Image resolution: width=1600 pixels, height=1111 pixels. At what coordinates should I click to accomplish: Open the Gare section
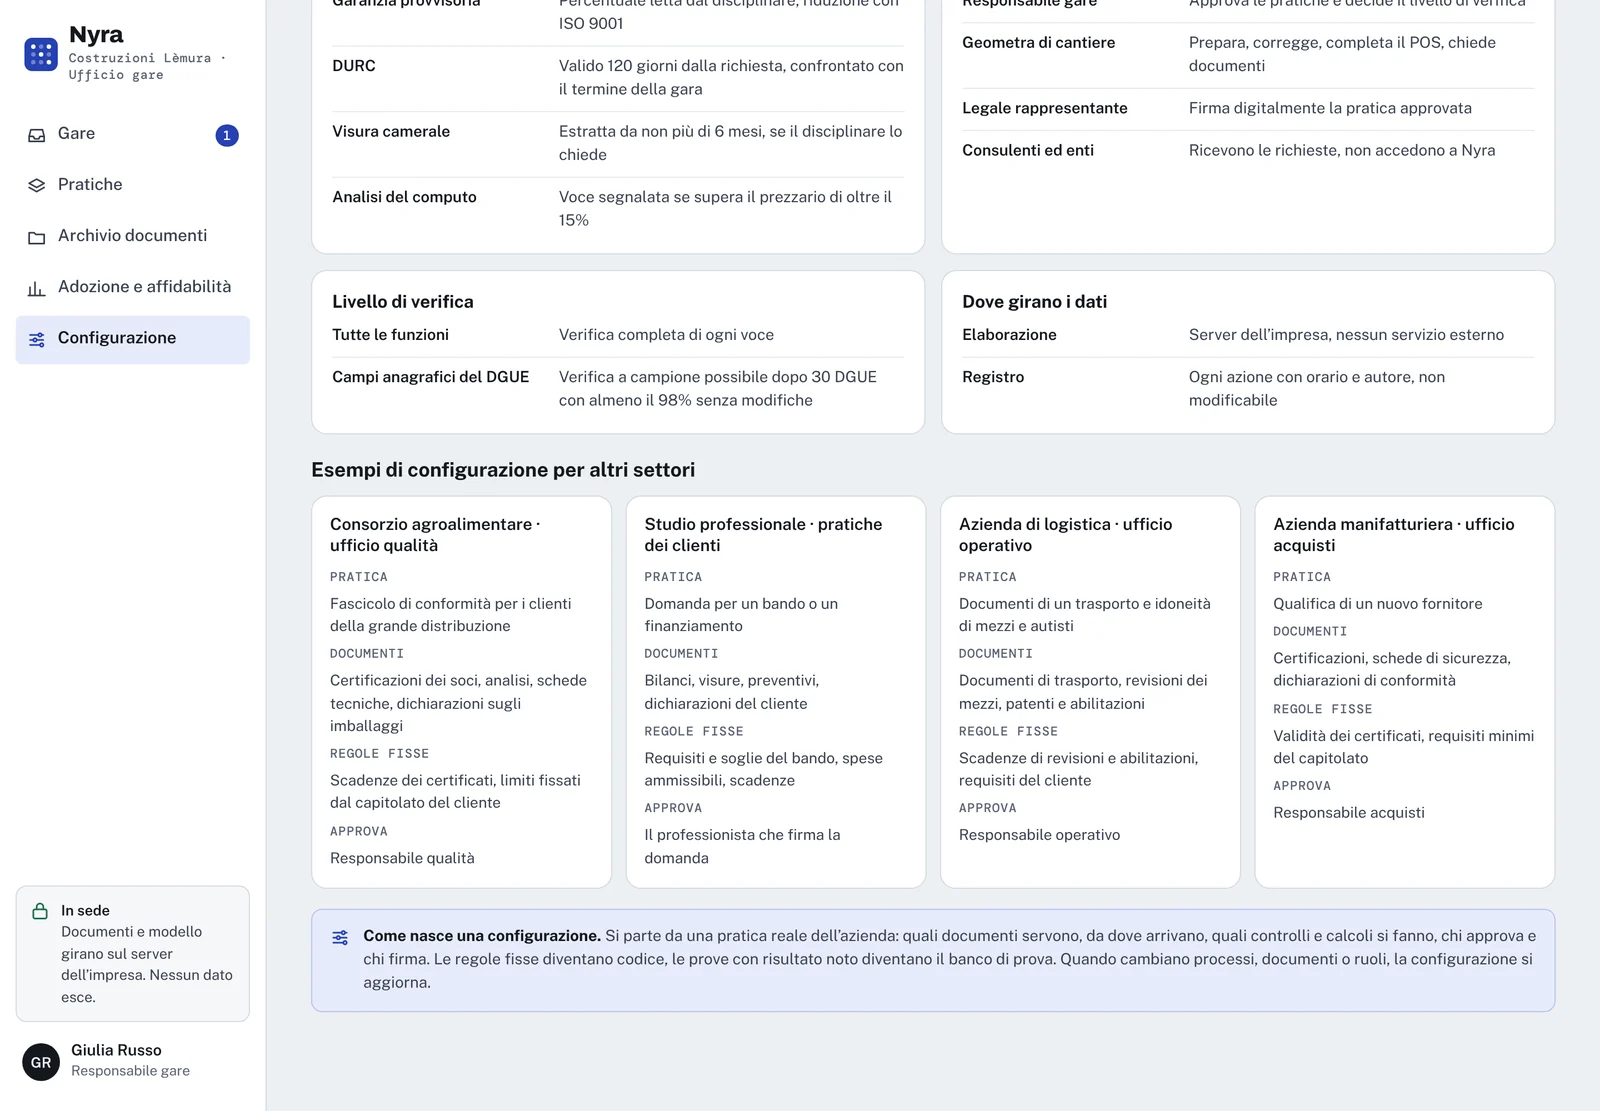coord(133,135)
